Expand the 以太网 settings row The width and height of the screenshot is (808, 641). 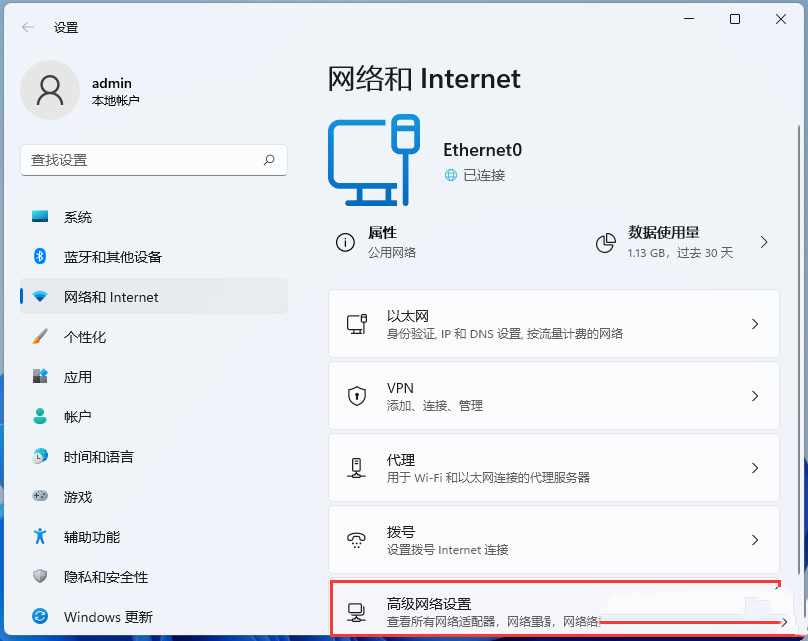pos(756,320)
